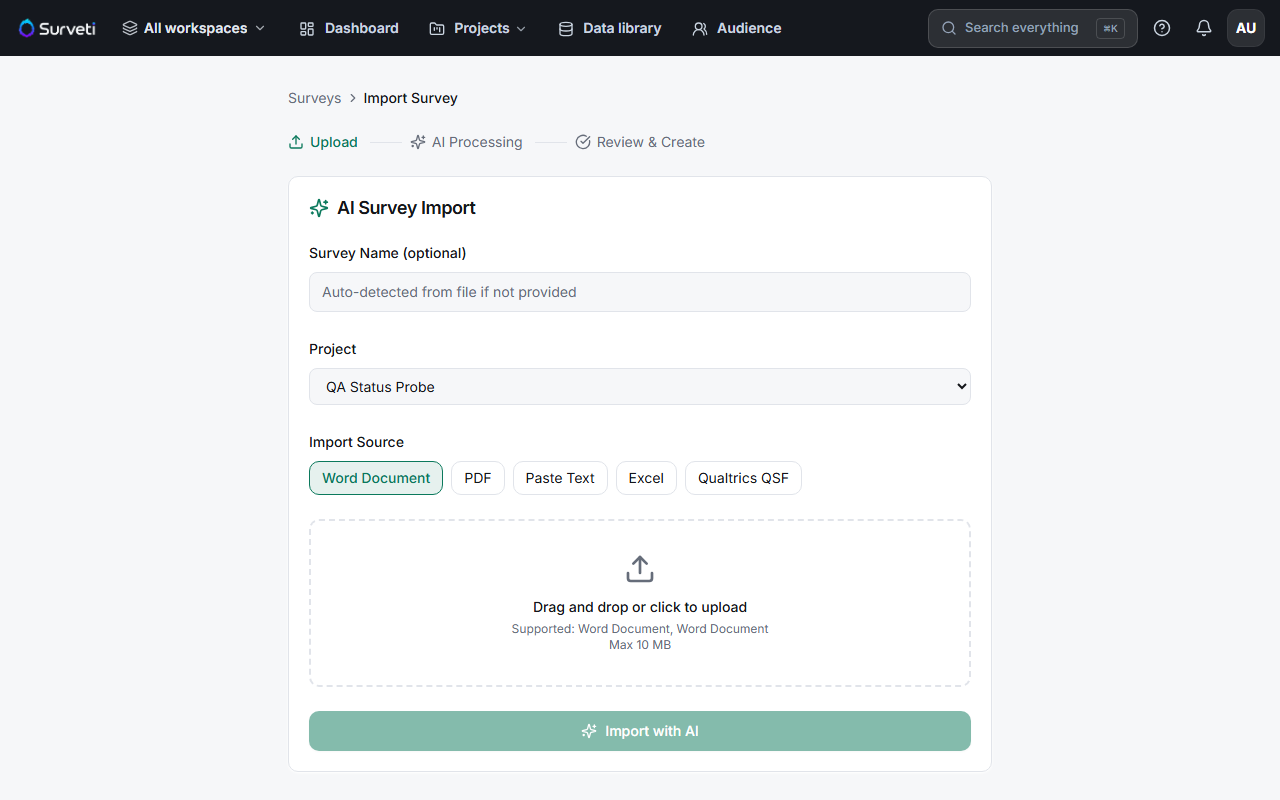Viewport: 1280px width, 800px height.
Task: Click the Review & Create checkmark icon
Action: [583, 142]
